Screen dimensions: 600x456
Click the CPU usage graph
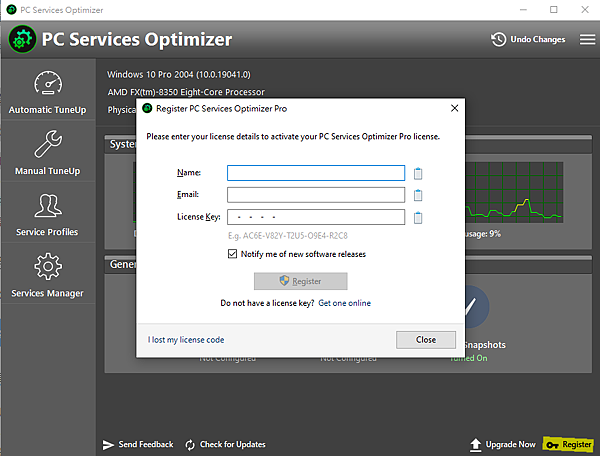point(514,192)
